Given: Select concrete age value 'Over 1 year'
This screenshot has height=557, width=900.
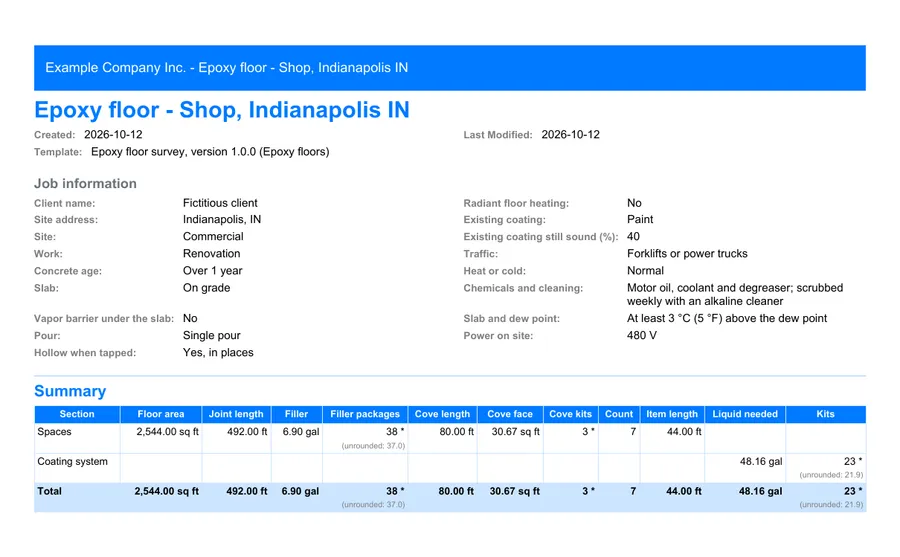Looking at the screenshot, I should pyautogui.click(x=212, y=270).
